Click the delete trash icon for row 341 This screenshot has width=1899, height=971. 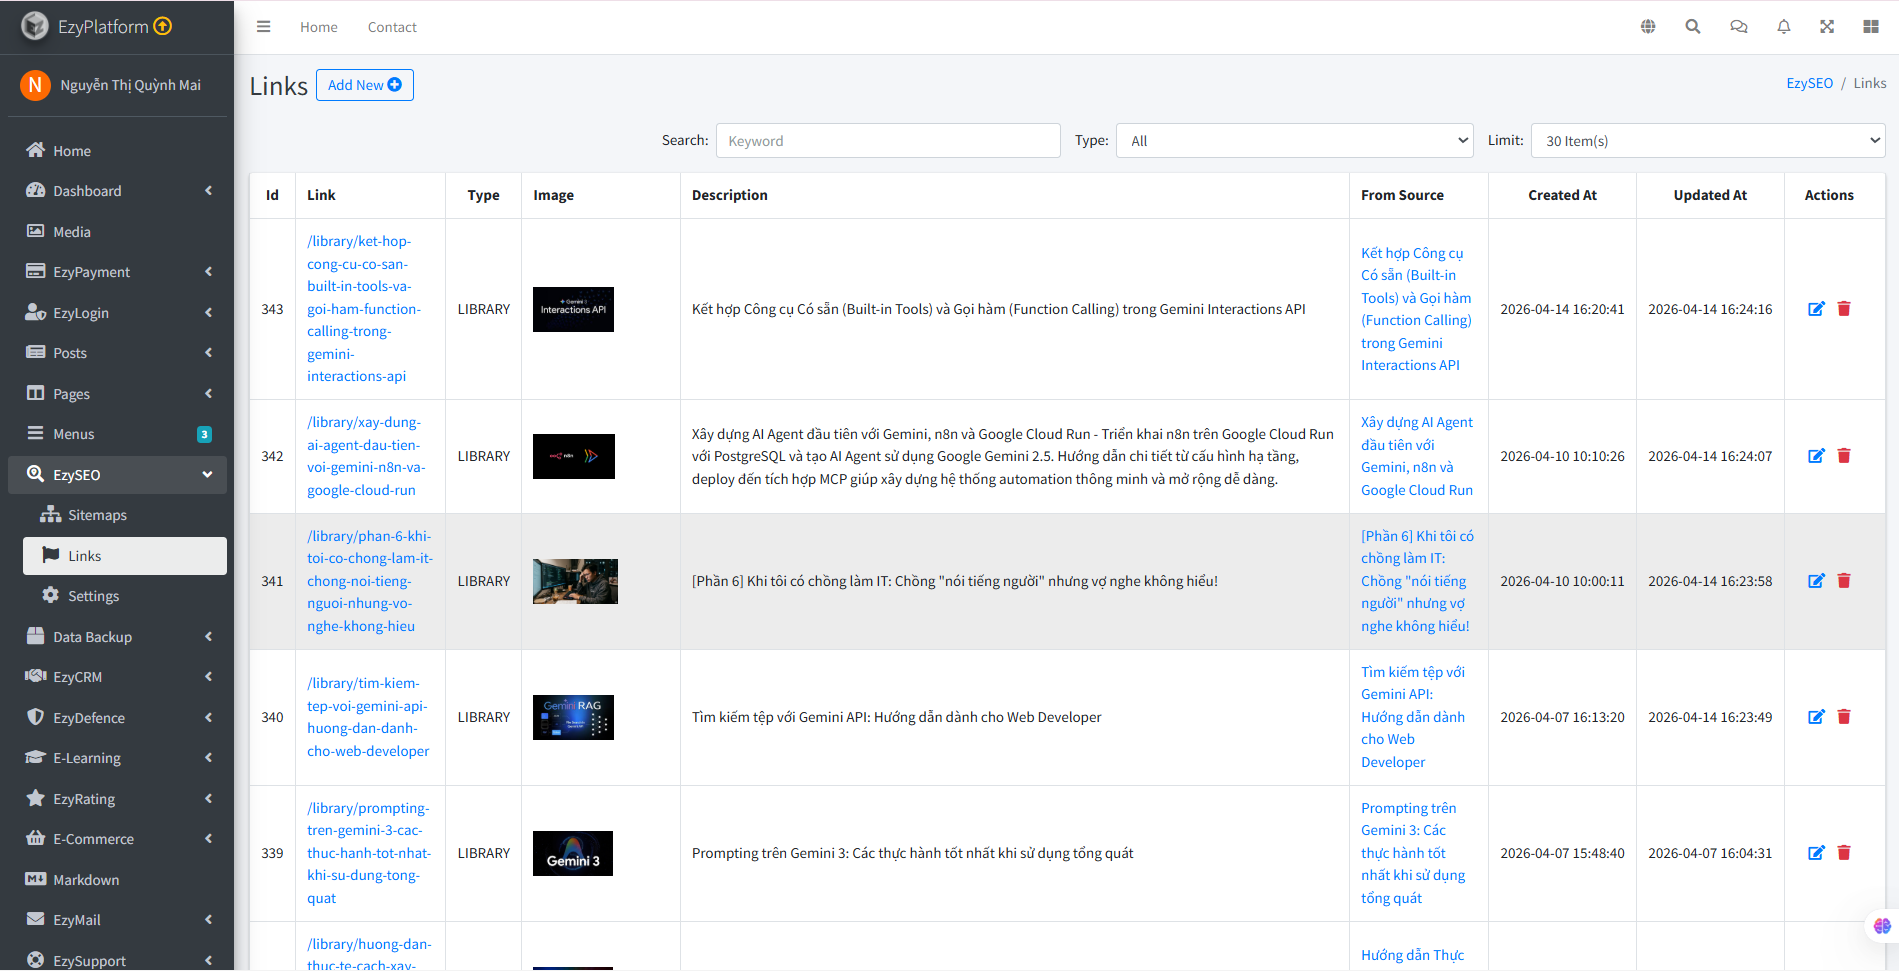point(1844,580)
